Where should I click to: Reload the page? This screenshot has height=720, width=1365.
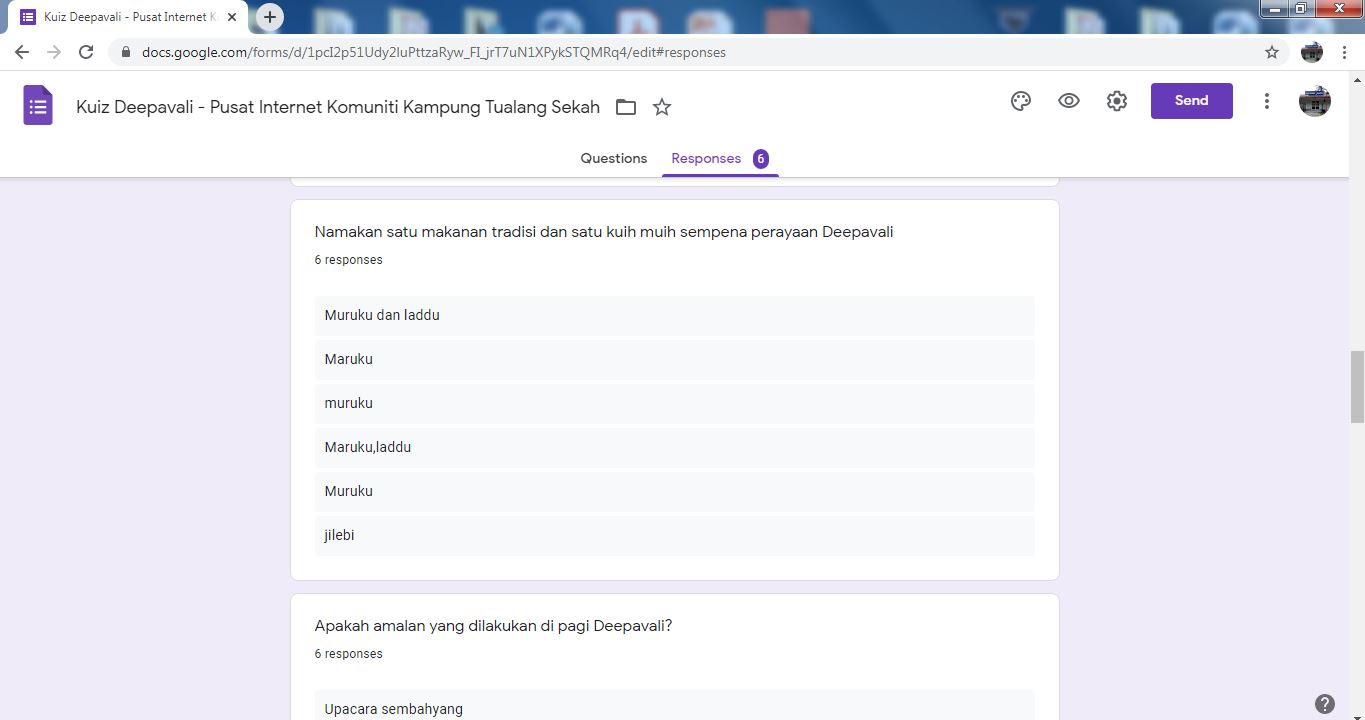point(86,52)
